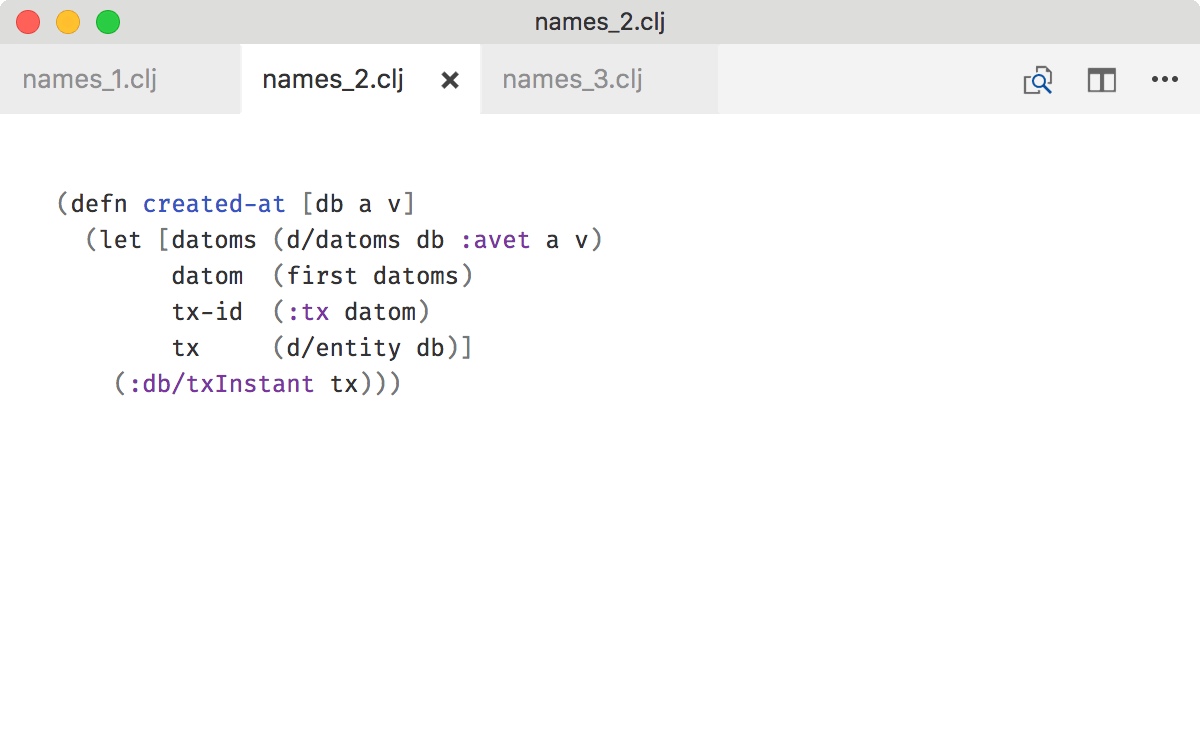Click the defn keyword
This screenshot has height=742, width=1200.
coord(98,203)
